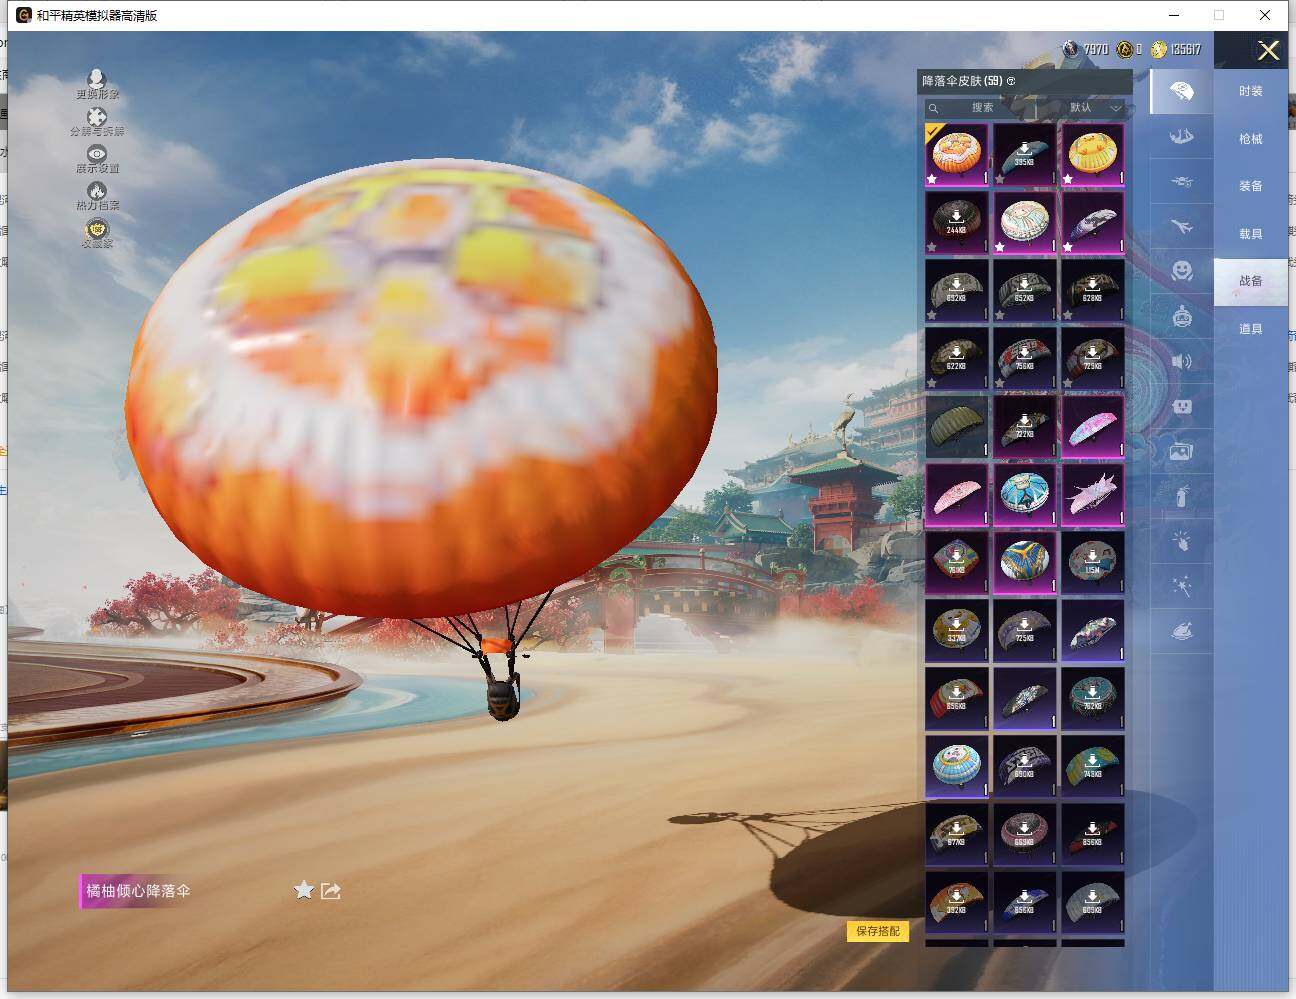Image resolution: width=1296 pixels, height=999 pixels.
Task: Select the speaker voice category icon
Action: coord(1181,361)
